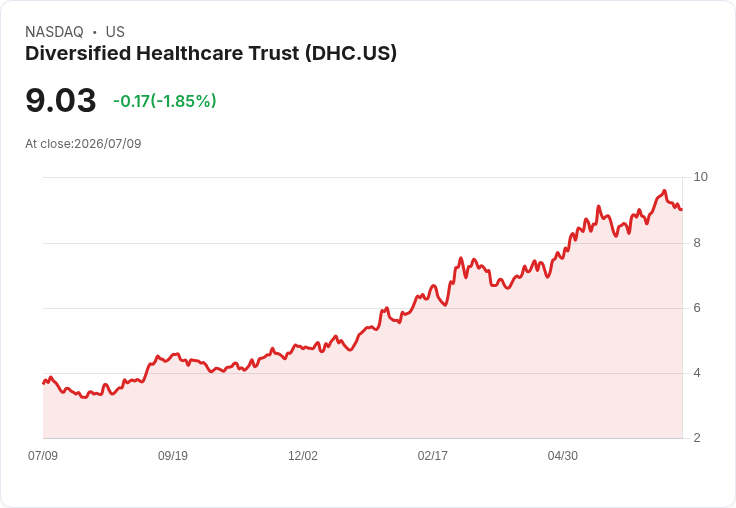Select the 9.03 current price

61,100
